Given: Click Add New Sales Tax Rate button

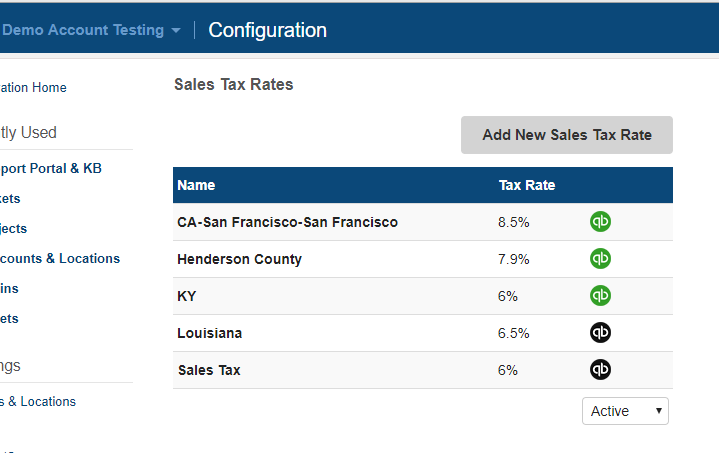Looking at the screenshot, I should [x=566, y=135].
